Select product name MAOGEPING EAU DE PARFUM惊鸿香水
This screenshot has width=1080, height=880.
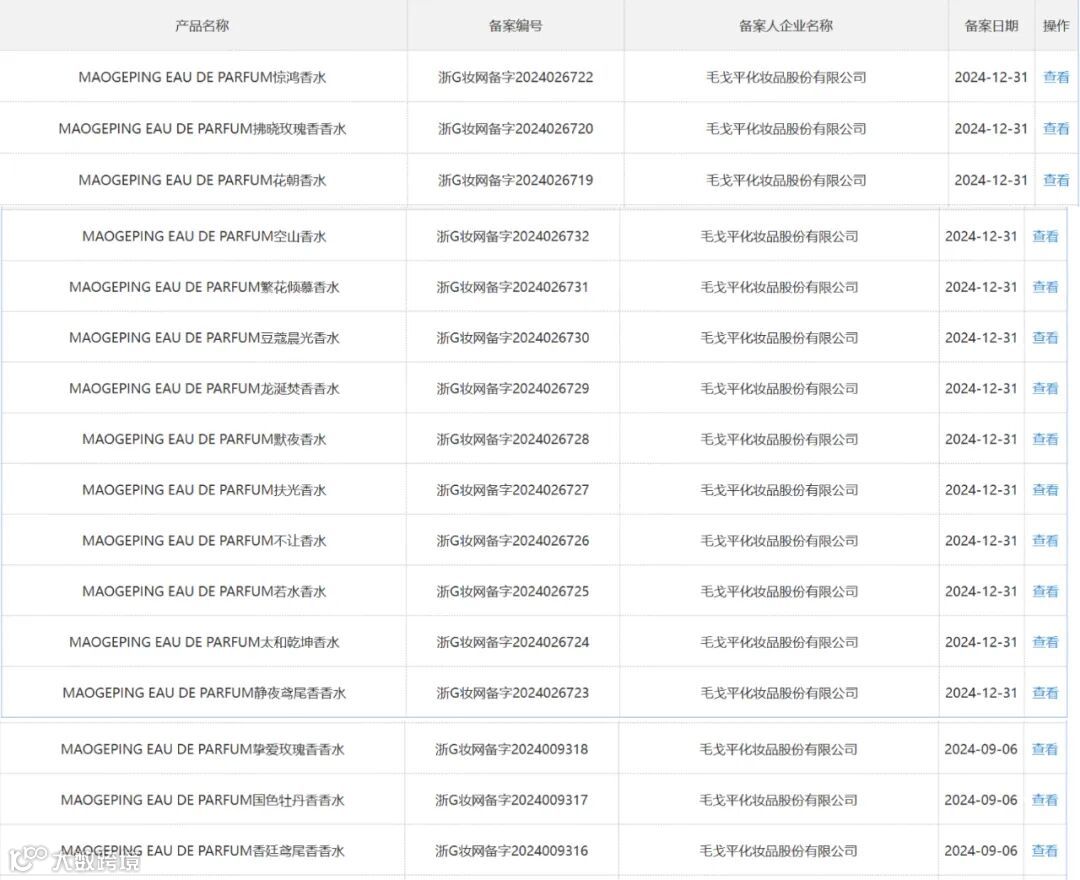coord(202,77)
